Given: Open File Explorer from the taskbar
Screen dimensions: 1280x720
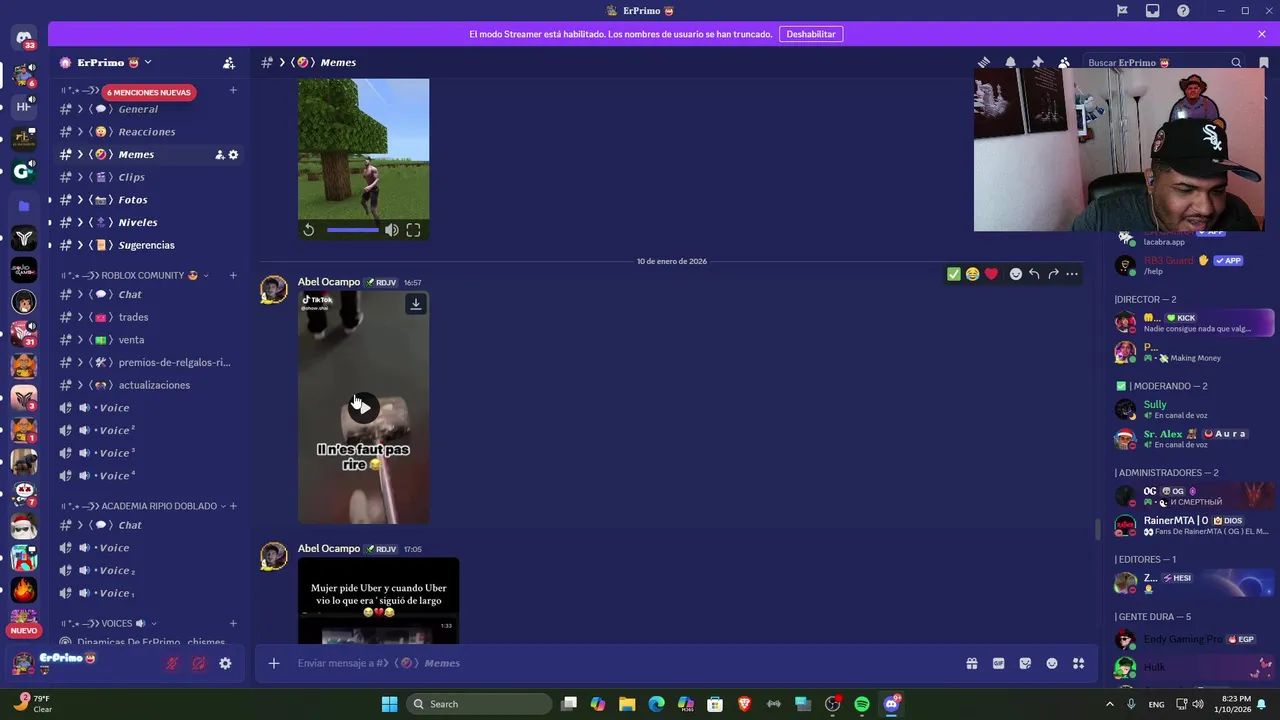Looking at the screenshot, I should (627, 704).
